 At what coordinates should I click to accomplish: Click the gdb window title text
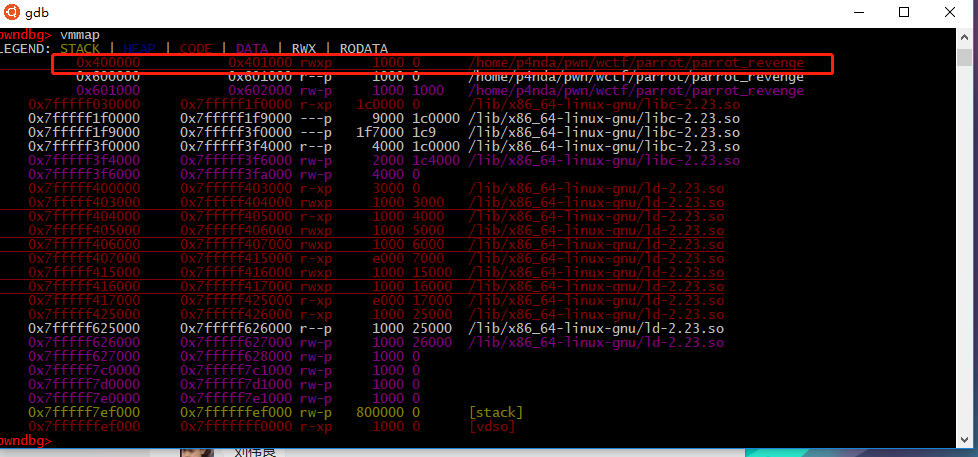click(x=37, y=12)
